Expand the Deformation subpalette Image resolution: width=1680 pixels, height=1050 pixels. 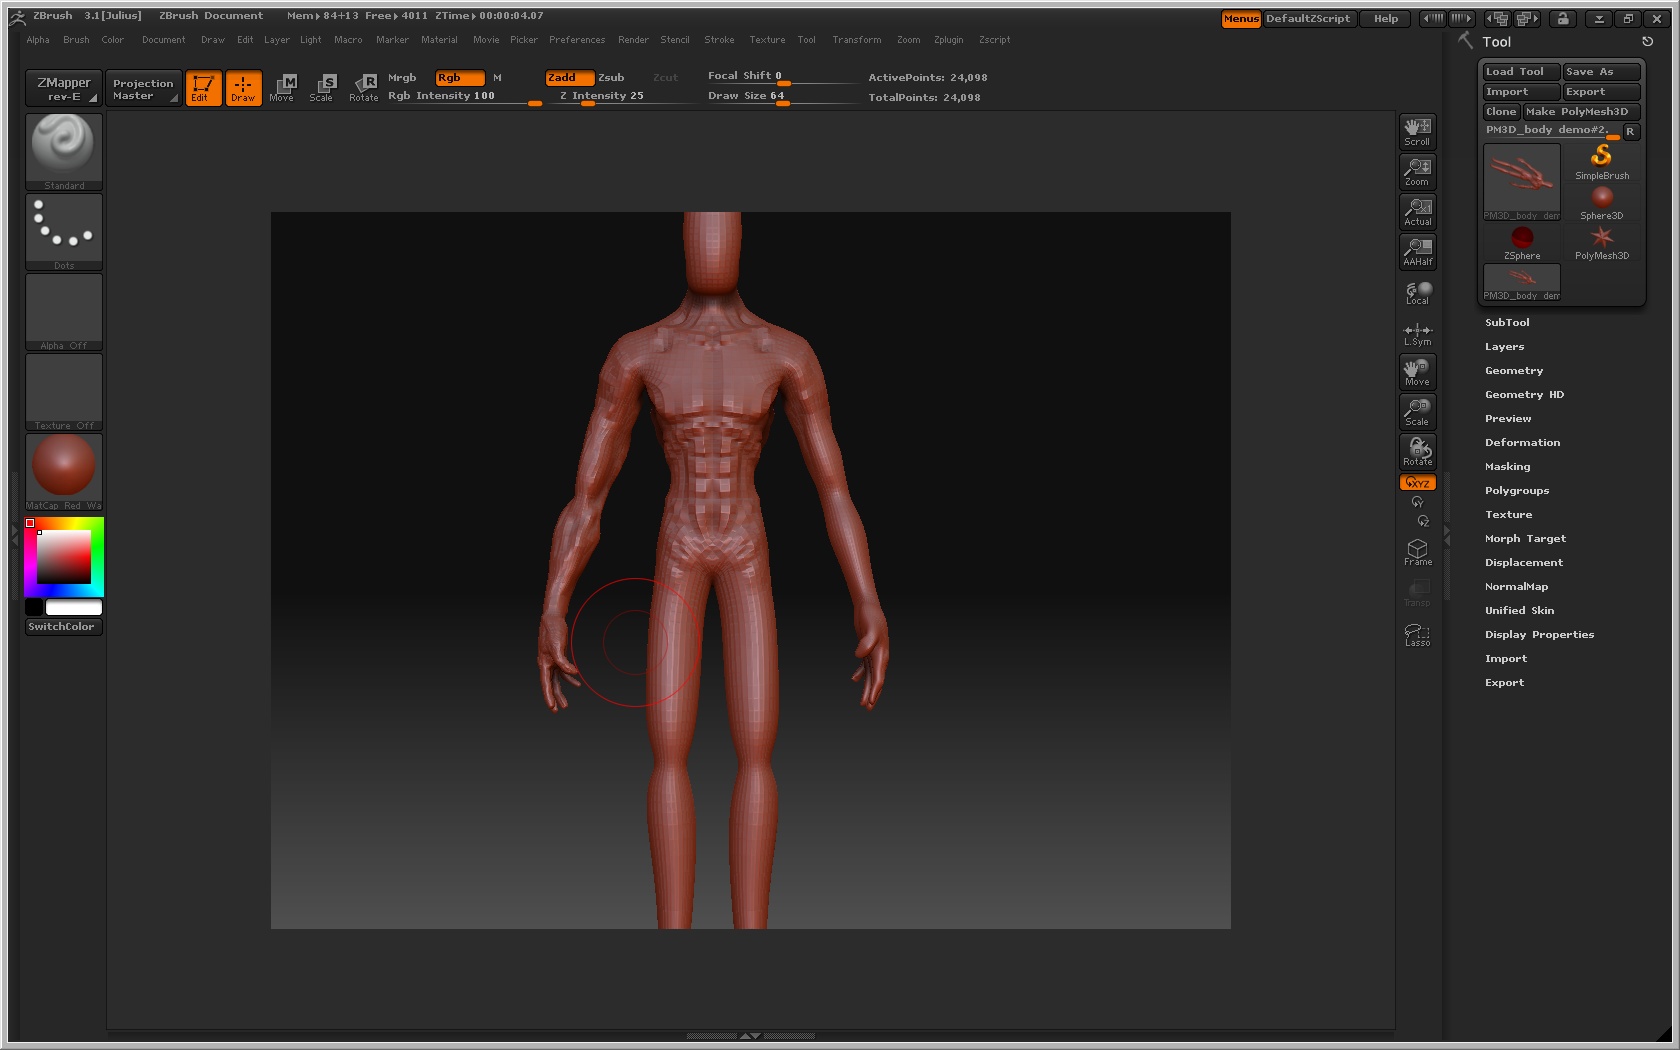1522,443
